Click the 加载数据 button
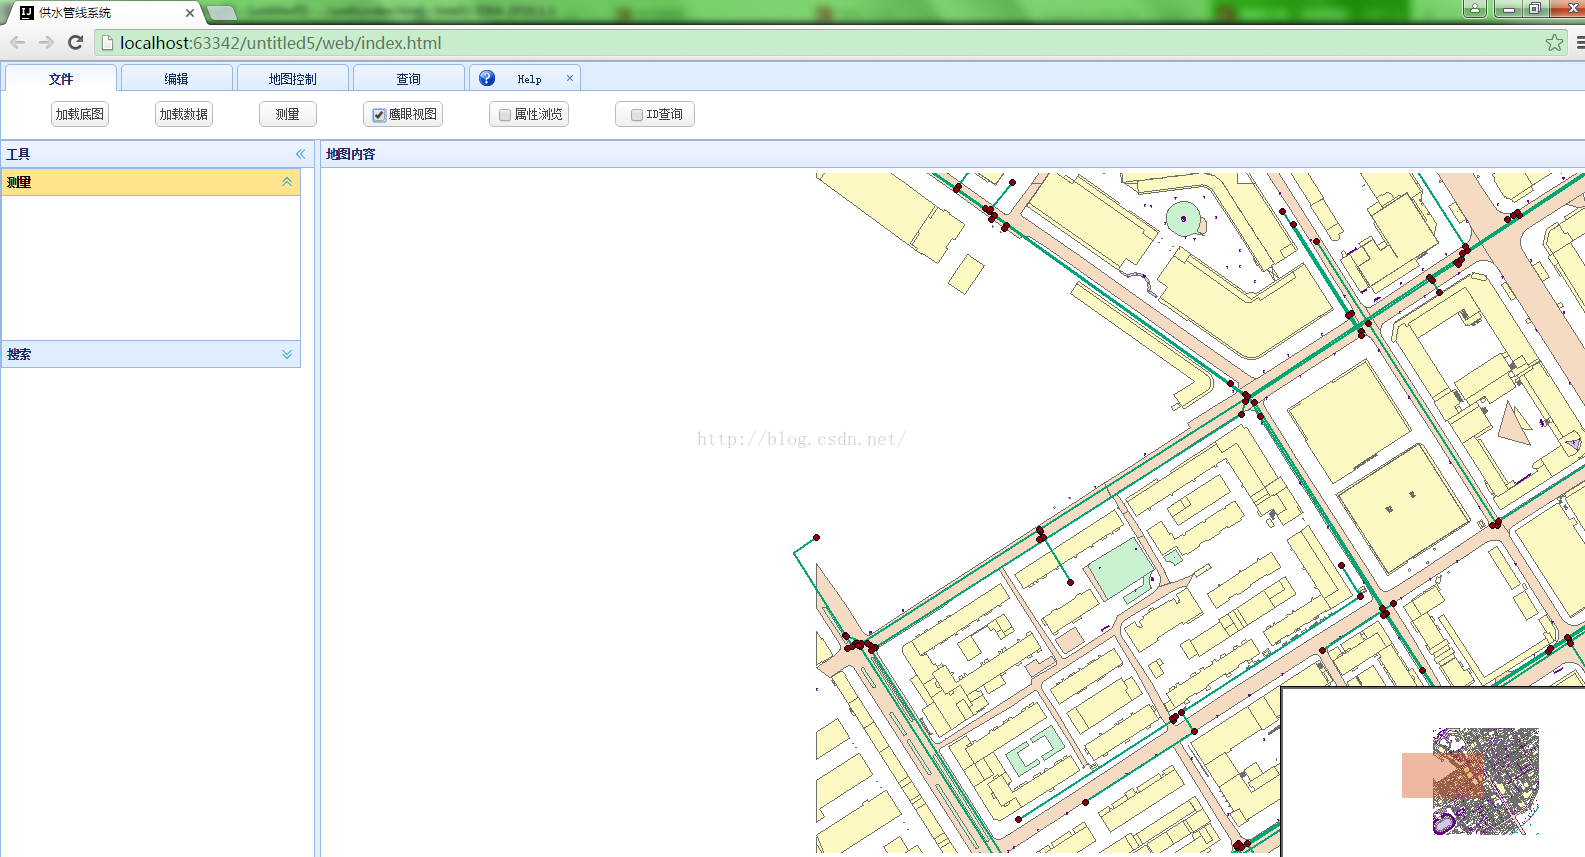This screenshot has height=857, width=1585. [184, 114]
